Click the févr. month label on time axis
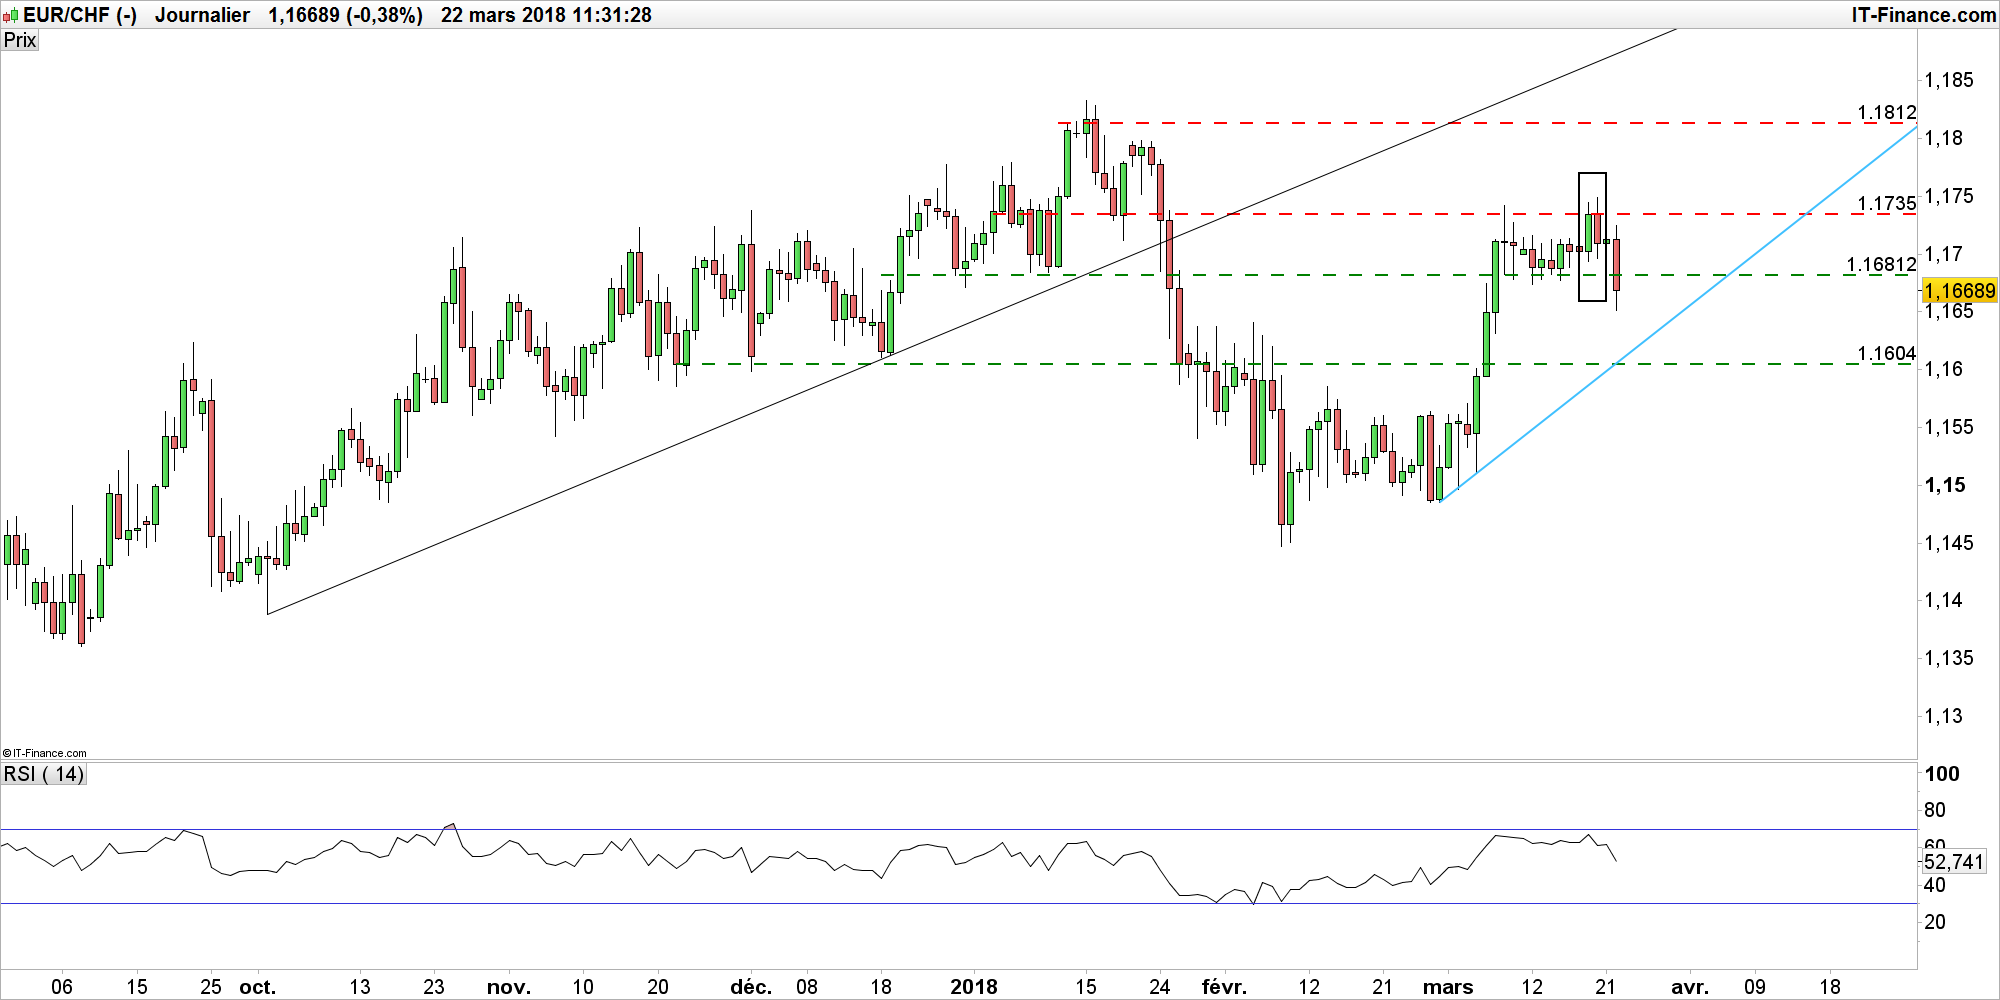2000x1000 pixels. (1224, 987)
